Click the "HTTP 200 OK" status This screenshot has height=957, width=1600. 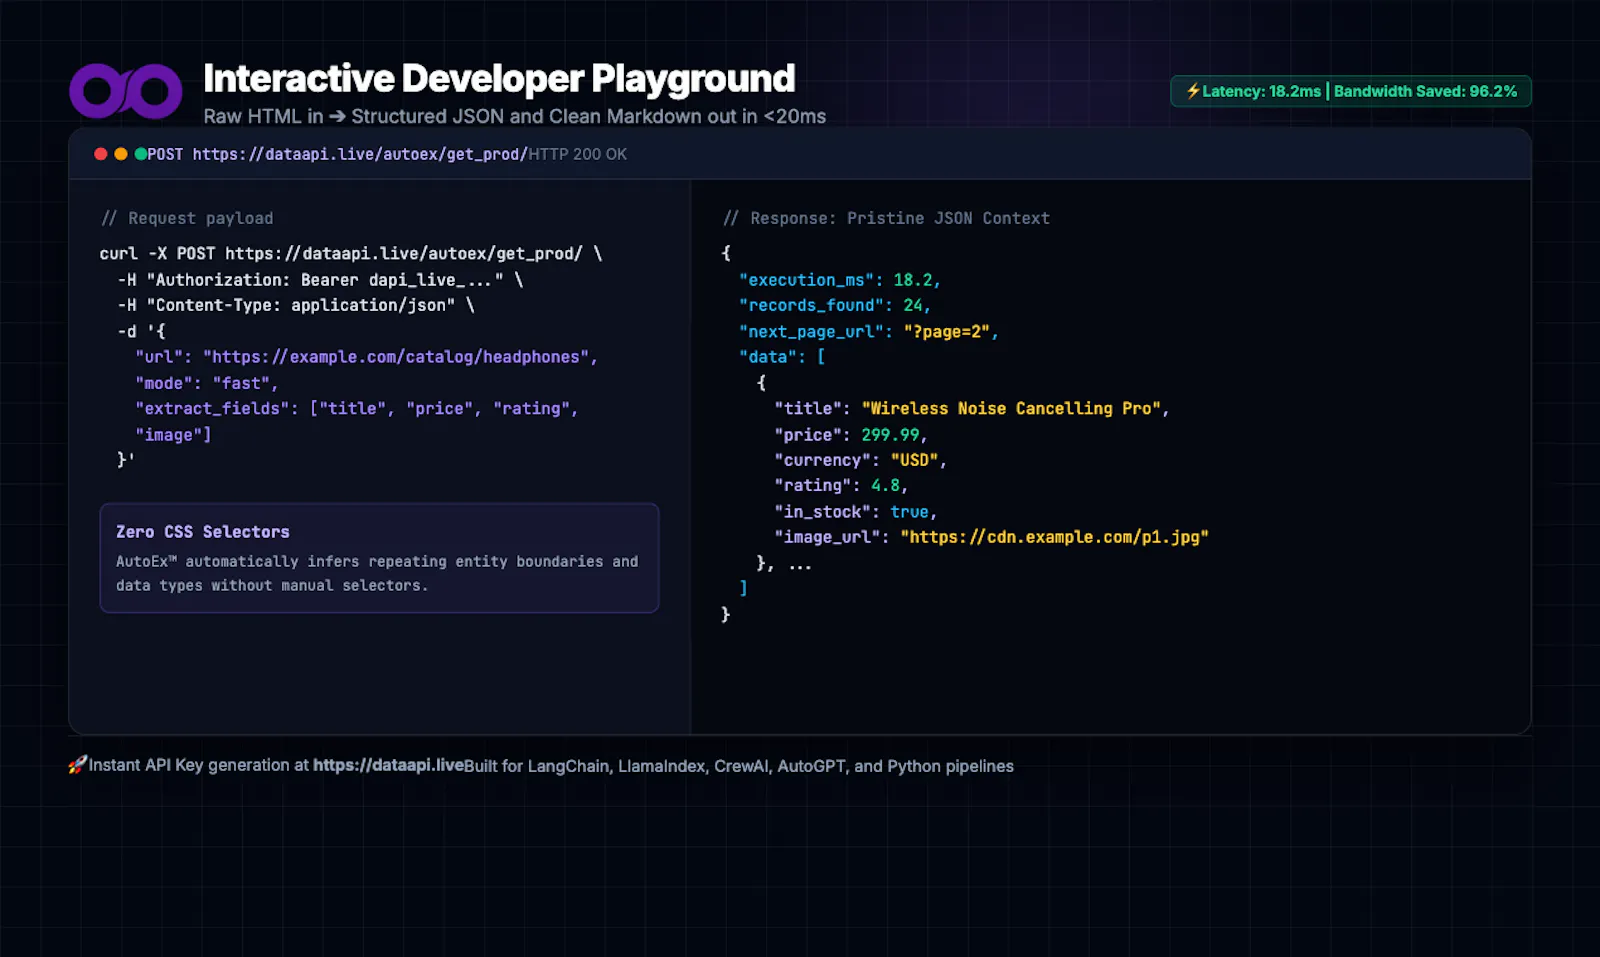(x=578, y=154)
